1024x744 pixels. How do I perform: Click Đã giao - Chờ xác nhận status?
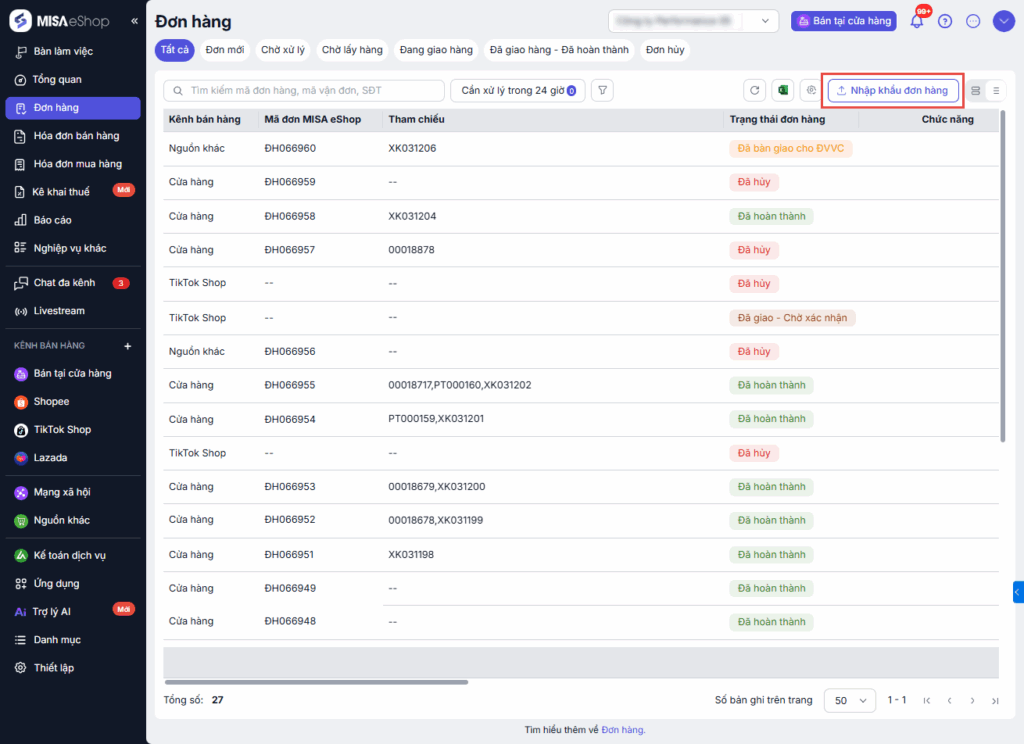pyautogui.click(x=792, y=318)
